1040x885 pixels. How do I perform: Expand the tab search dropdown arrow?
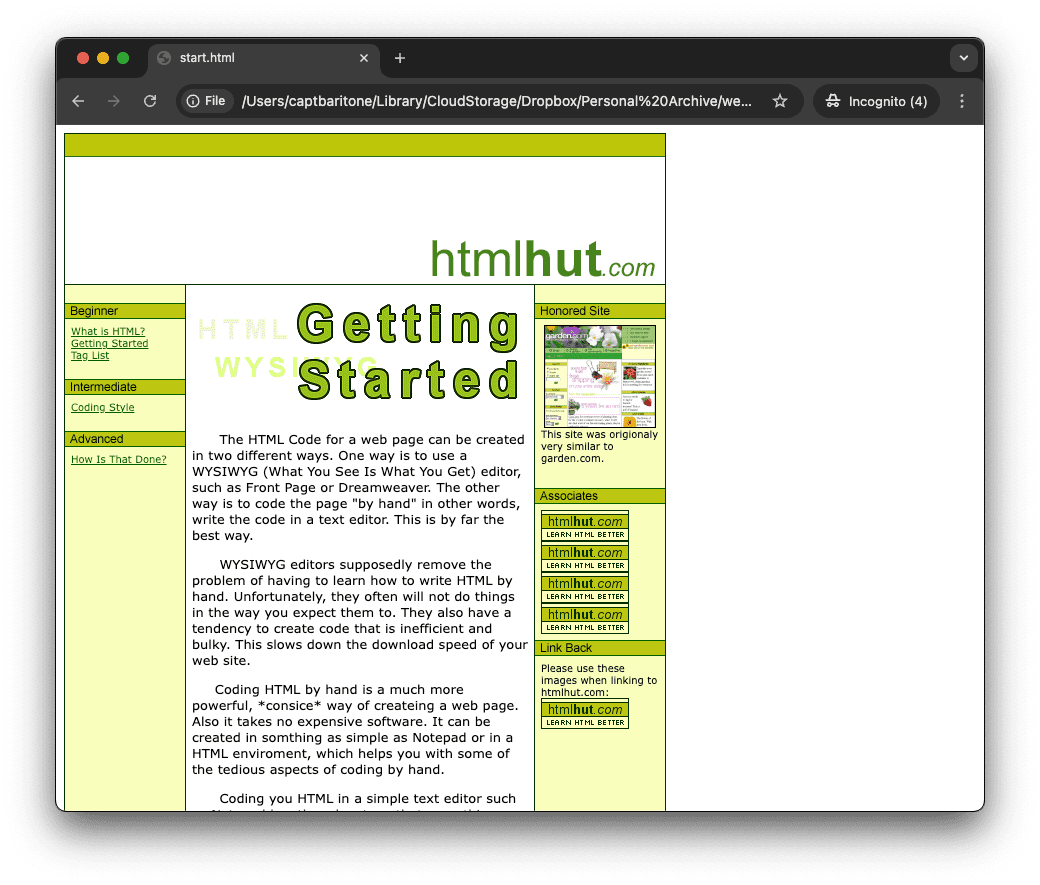[x=963, y=58]
